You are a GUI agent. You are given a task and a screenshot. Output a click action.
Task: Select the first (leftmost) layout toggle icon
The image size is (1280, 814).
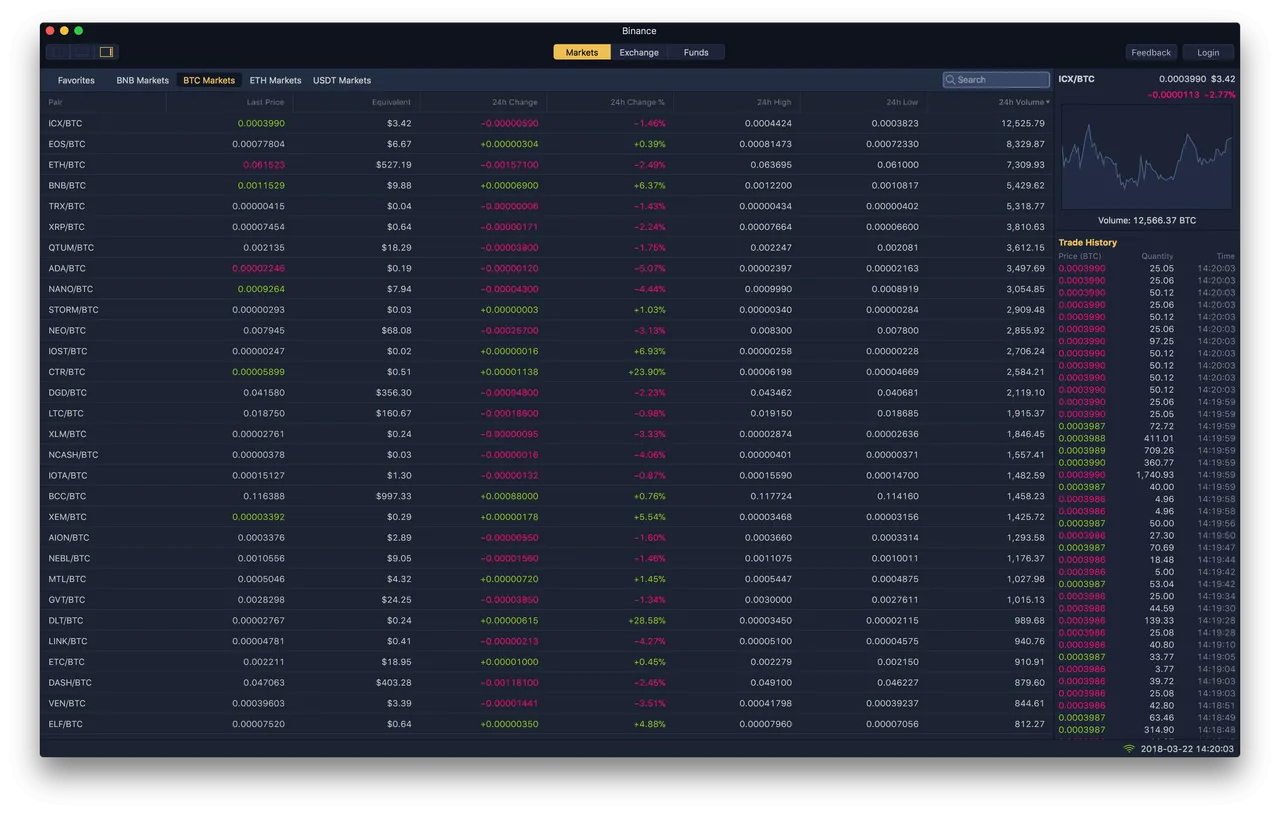(x=58, y=52)
